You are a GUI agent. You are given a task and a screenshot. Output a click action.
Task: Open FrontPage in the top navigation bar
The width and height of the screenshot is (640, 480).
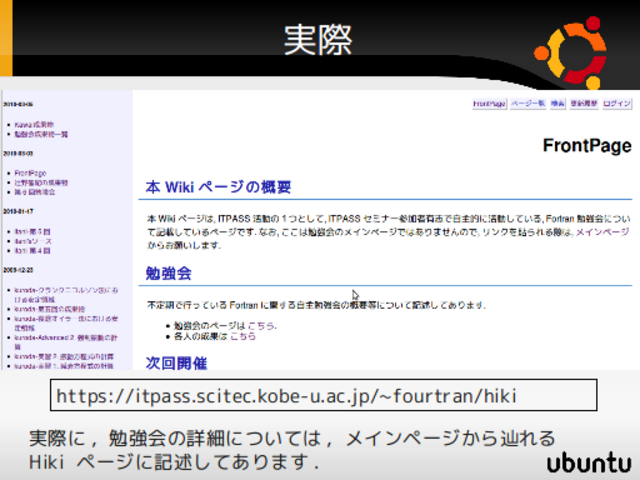[489, 104]
